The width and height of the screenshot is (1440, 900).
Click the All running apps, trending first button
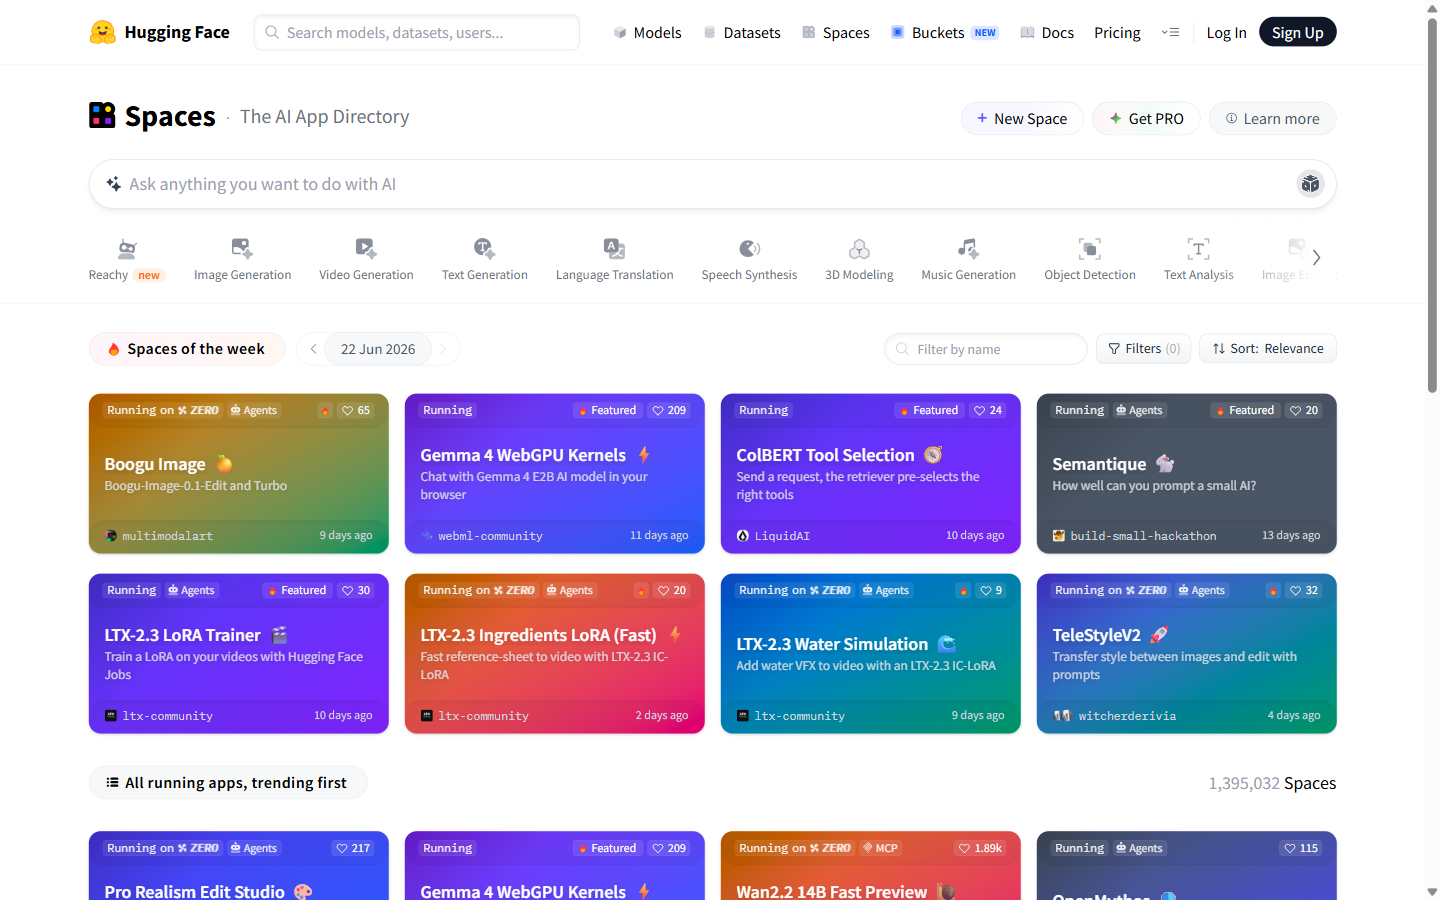click(x=228, y=783)
